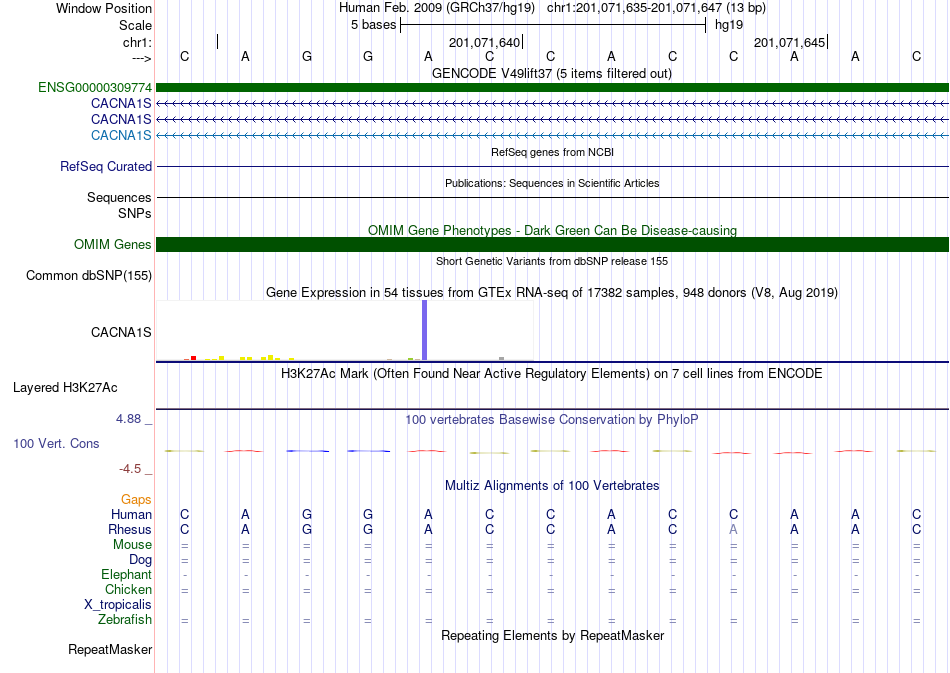Click Multiz Alignments of 100 Vertebrates title
This screenshot has width=950, height=673.
coord(552,485)
